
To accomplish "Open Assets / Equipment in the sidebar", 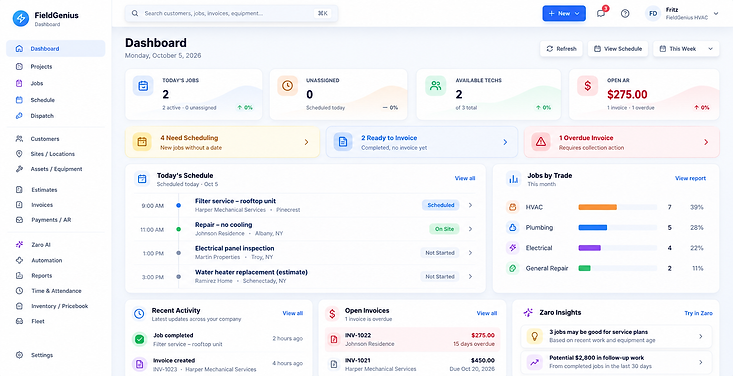I will coord(56,169).
